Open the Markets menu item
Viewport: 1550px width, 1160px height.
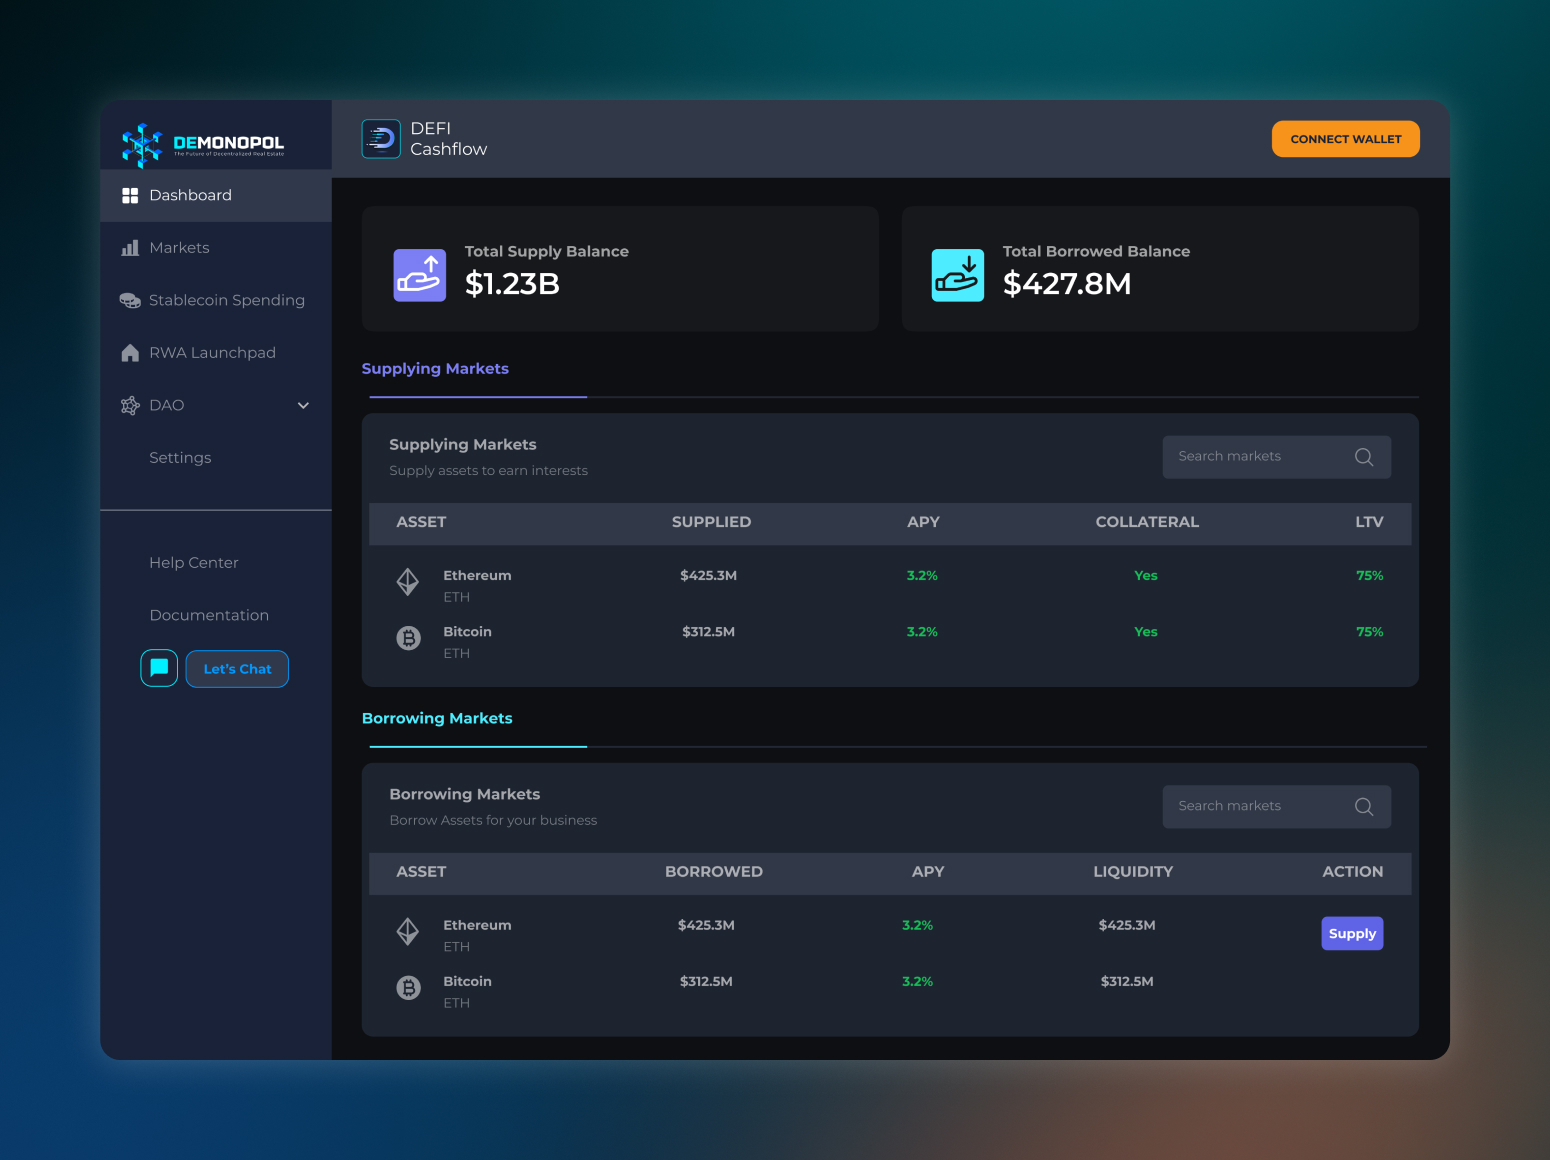click(216, 248)
